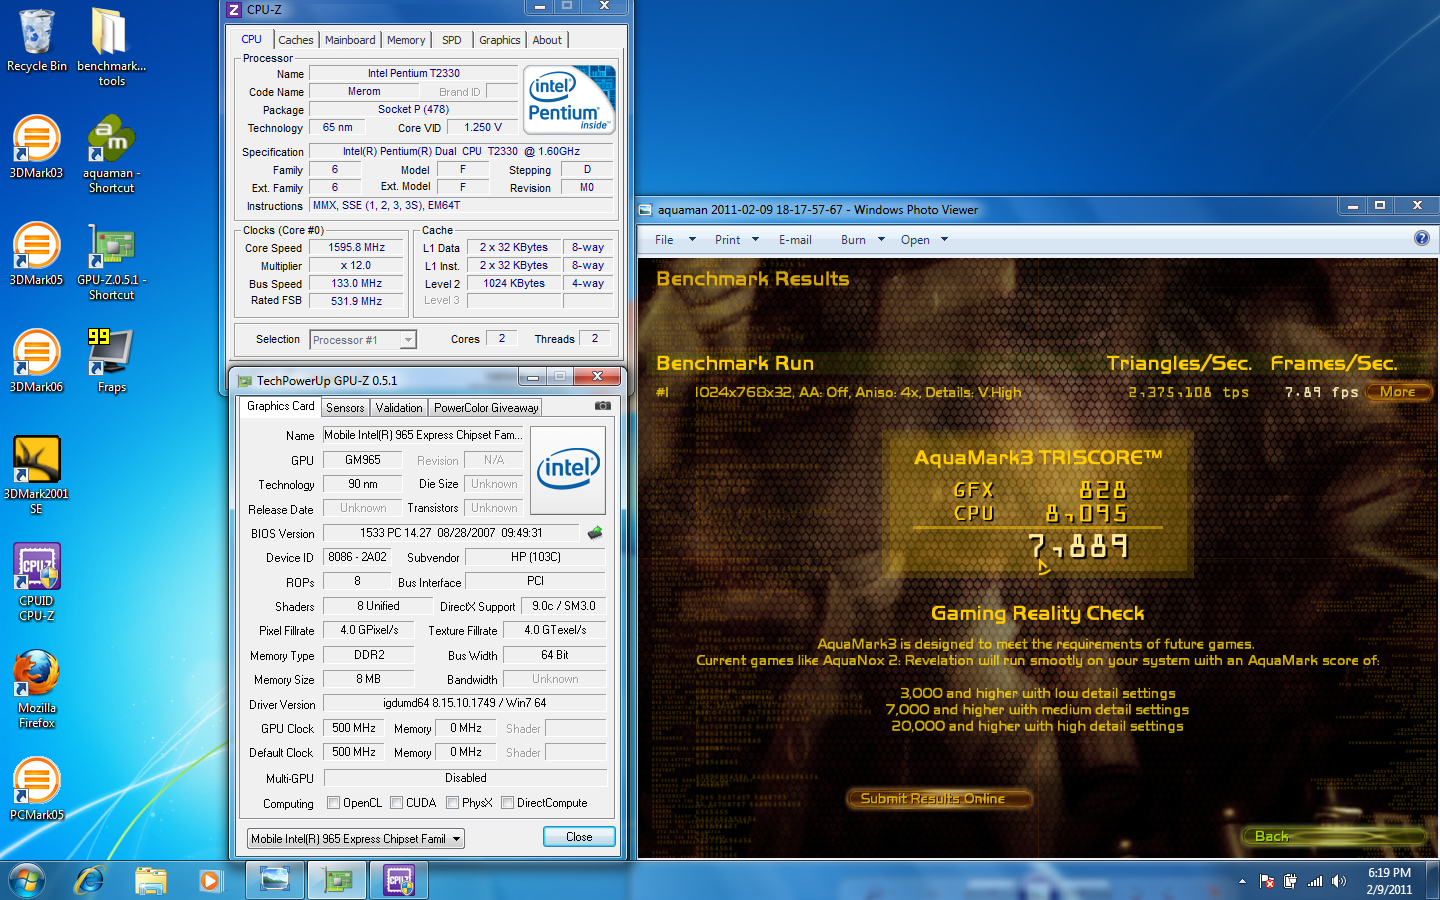Open Windows Explorer from the taskbar
The width and height of the screenshot is (1440, 900).
click(151, 881)
